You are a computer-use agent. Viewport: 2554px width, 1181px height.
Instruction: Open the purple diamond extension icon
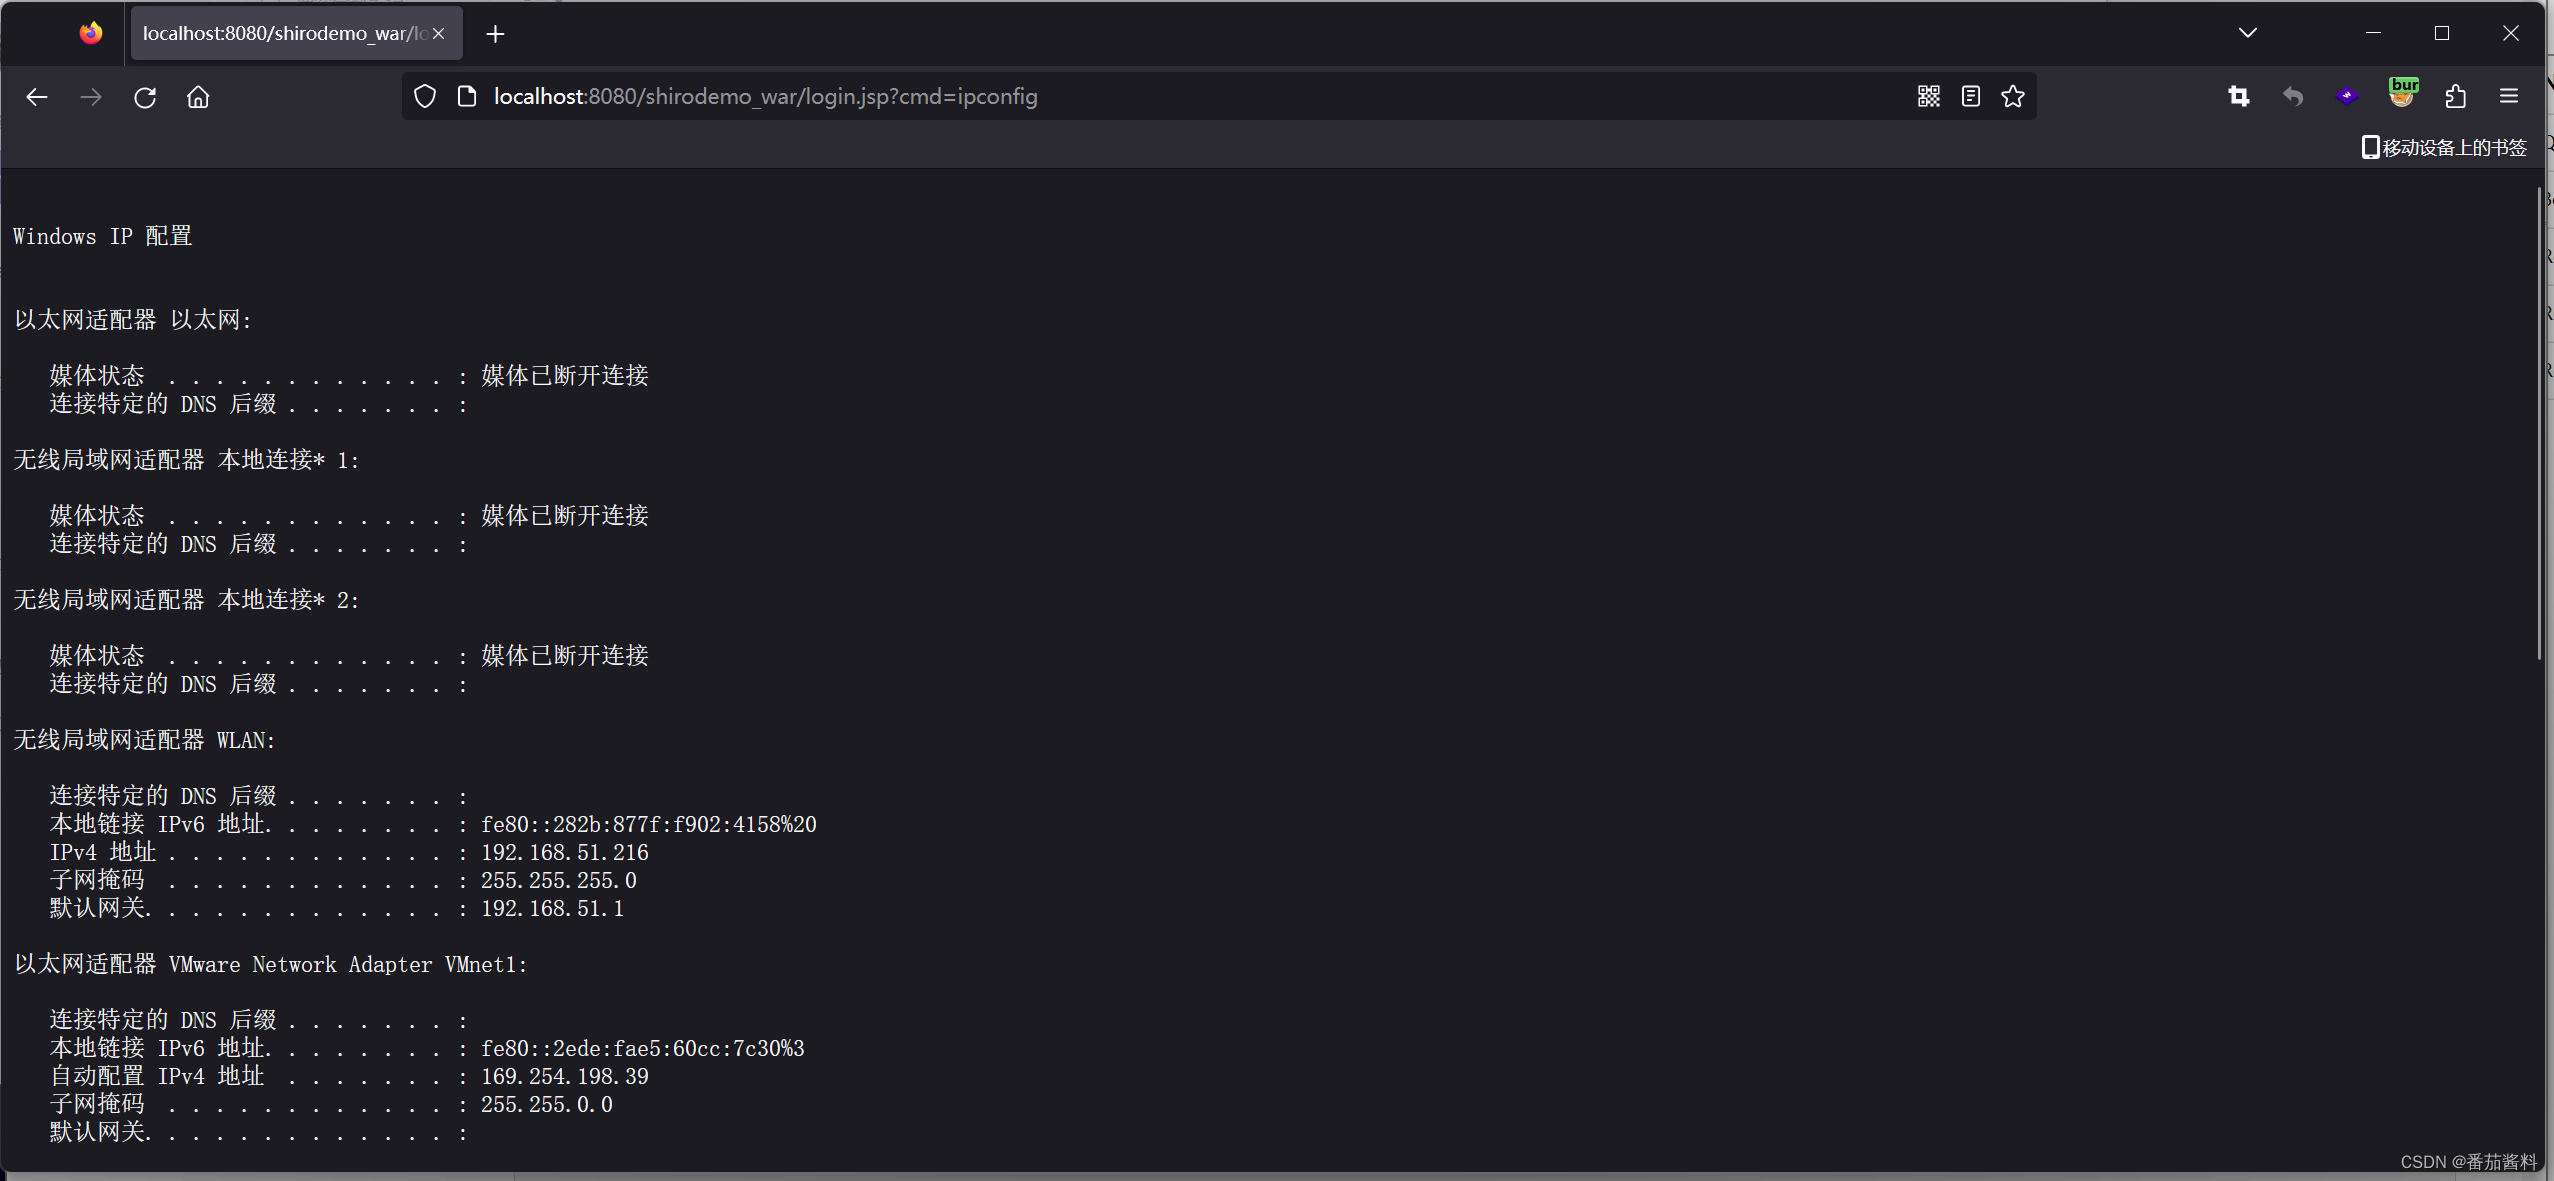click(x=2347, y=96)
